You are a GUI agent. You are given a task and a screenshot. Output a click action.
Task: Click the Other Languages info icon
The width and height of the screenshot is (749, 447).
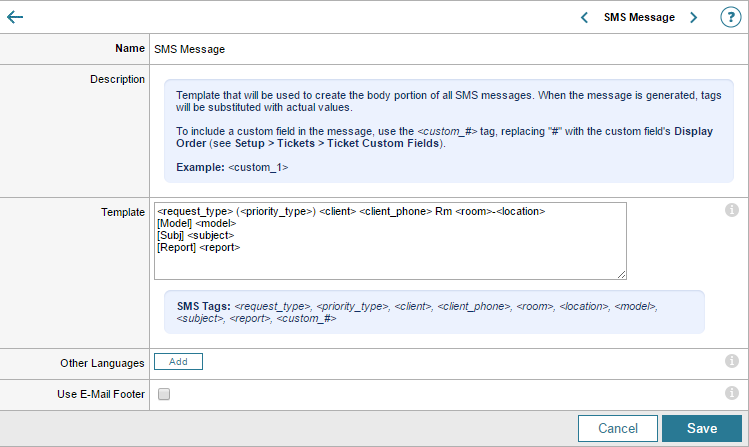(731, 362)
